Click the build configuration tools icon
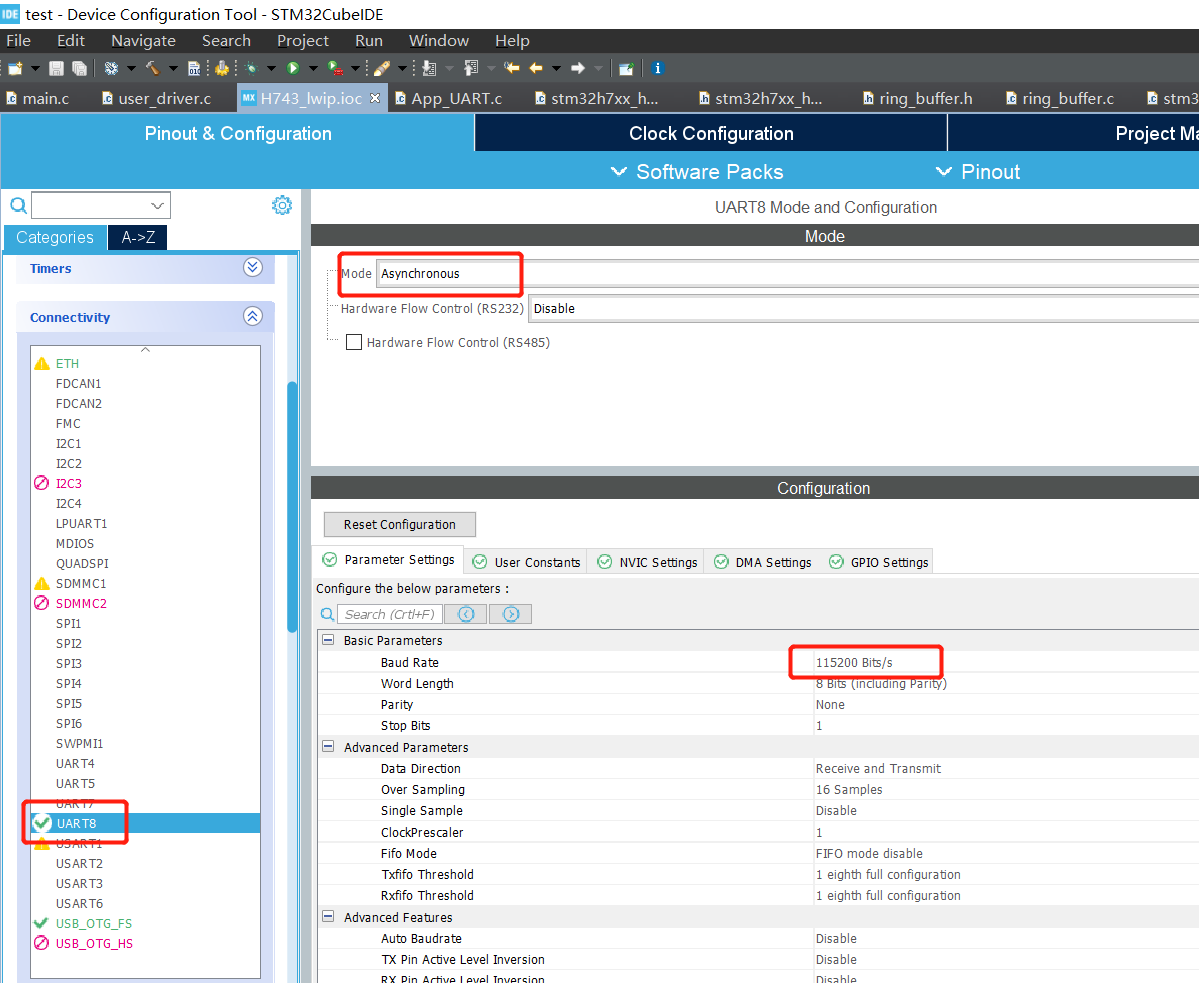This screenshot has height=983, width=1199. [x=112, y=69]
